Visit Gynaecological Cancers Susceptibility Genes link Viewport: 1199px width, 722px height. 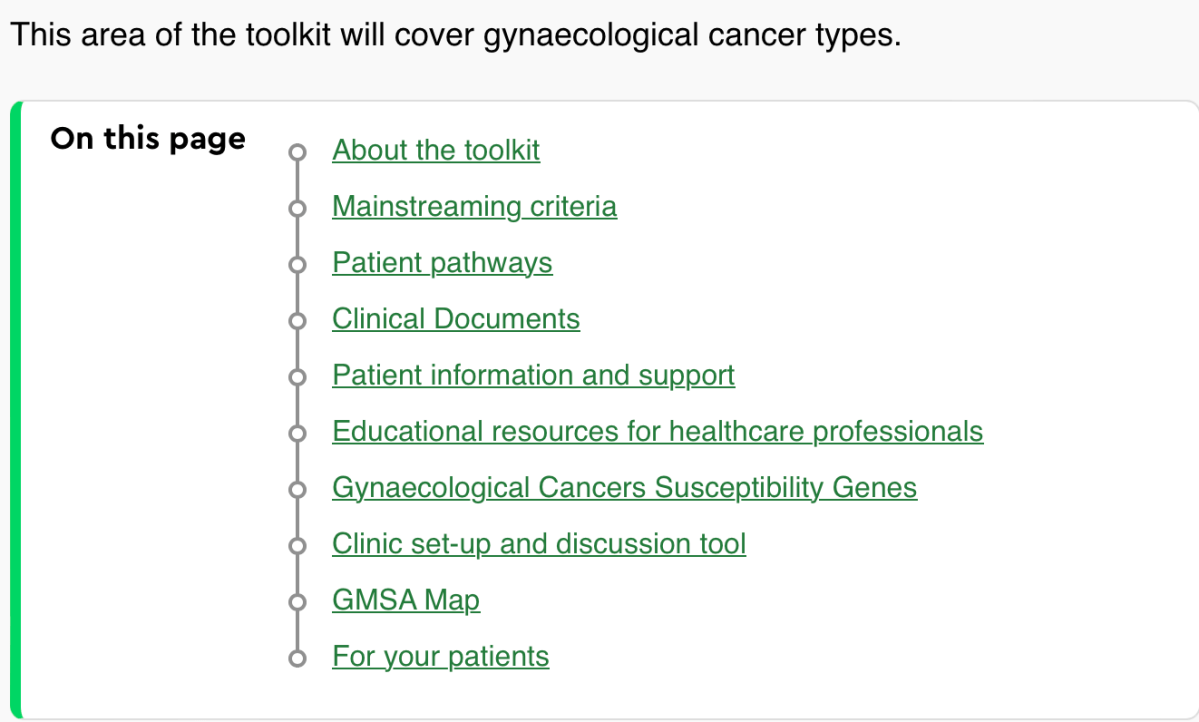pyautogui.click(x=624, y=488)
